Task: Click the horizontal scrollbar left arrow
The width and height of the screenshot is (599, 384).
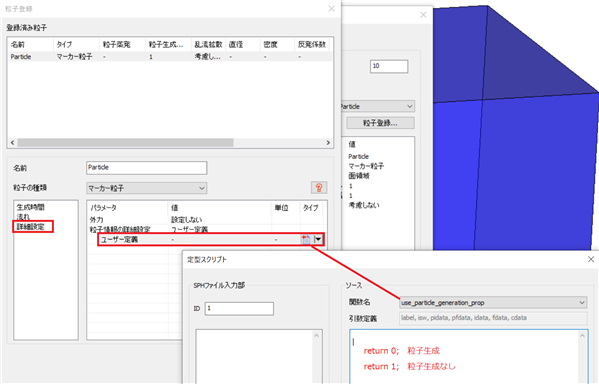Action: tap(12, 143)
